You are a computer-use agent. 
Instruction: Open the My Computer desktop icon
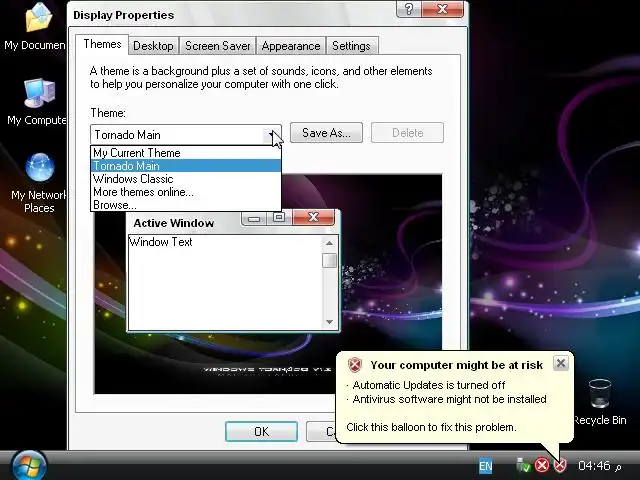coord(38,102)
